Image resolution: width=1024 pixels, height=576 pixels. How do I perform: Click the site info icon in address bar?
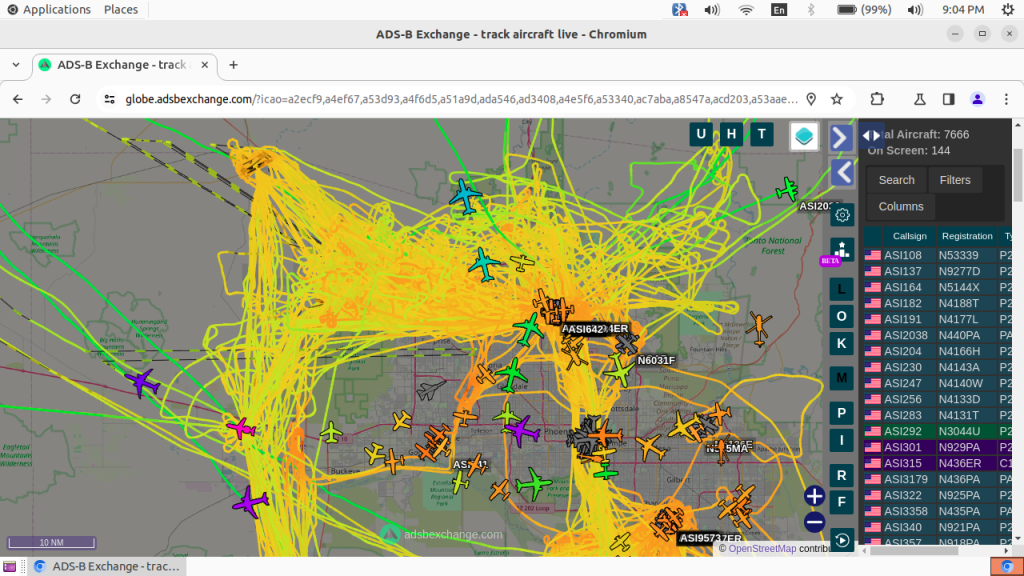pos(109,99)
